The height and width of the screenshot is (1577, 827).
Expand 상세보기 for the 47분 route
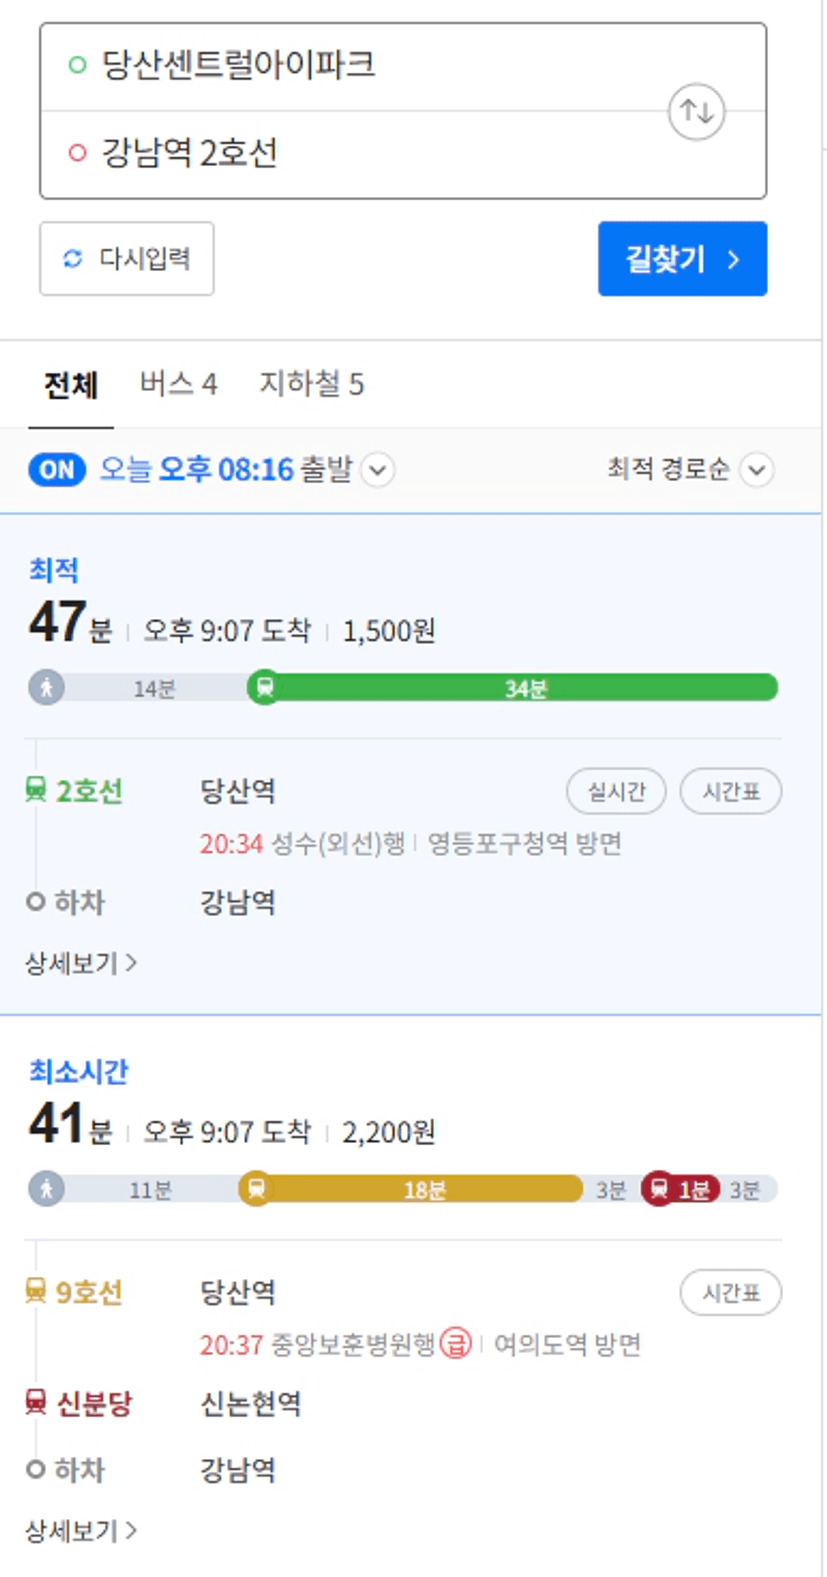coord(81,963)
